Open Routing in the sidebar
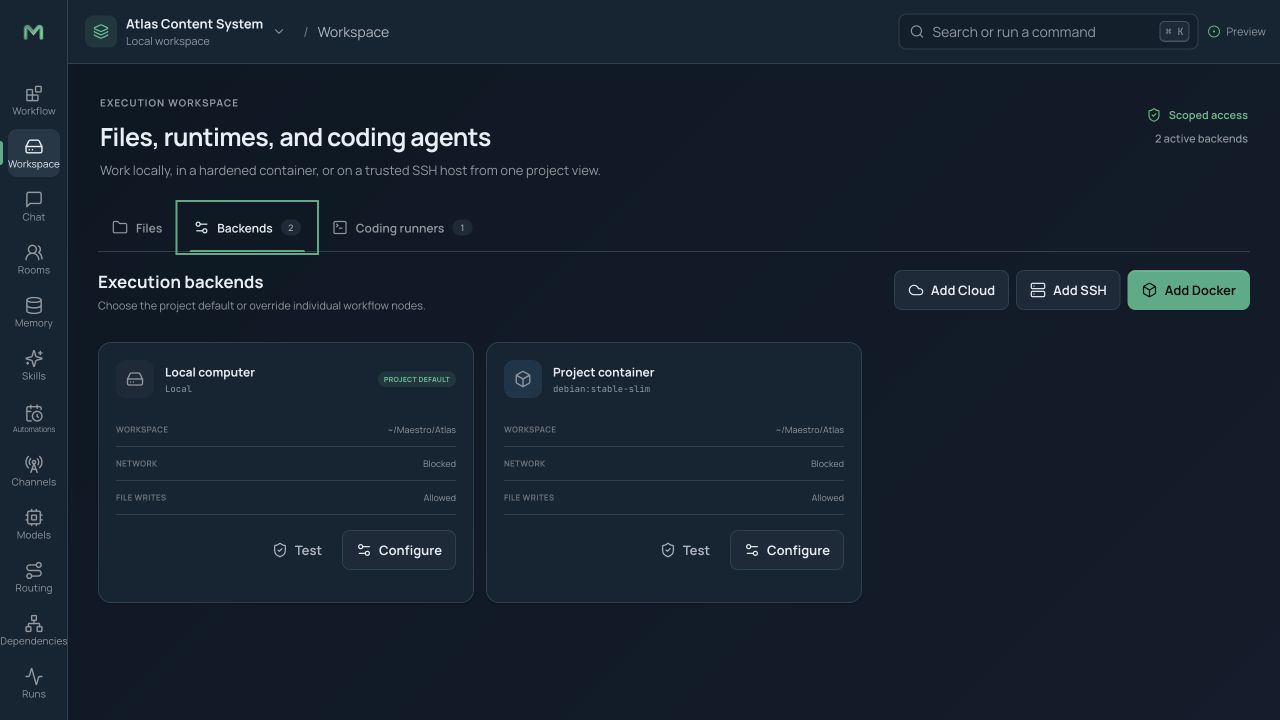 33,578
